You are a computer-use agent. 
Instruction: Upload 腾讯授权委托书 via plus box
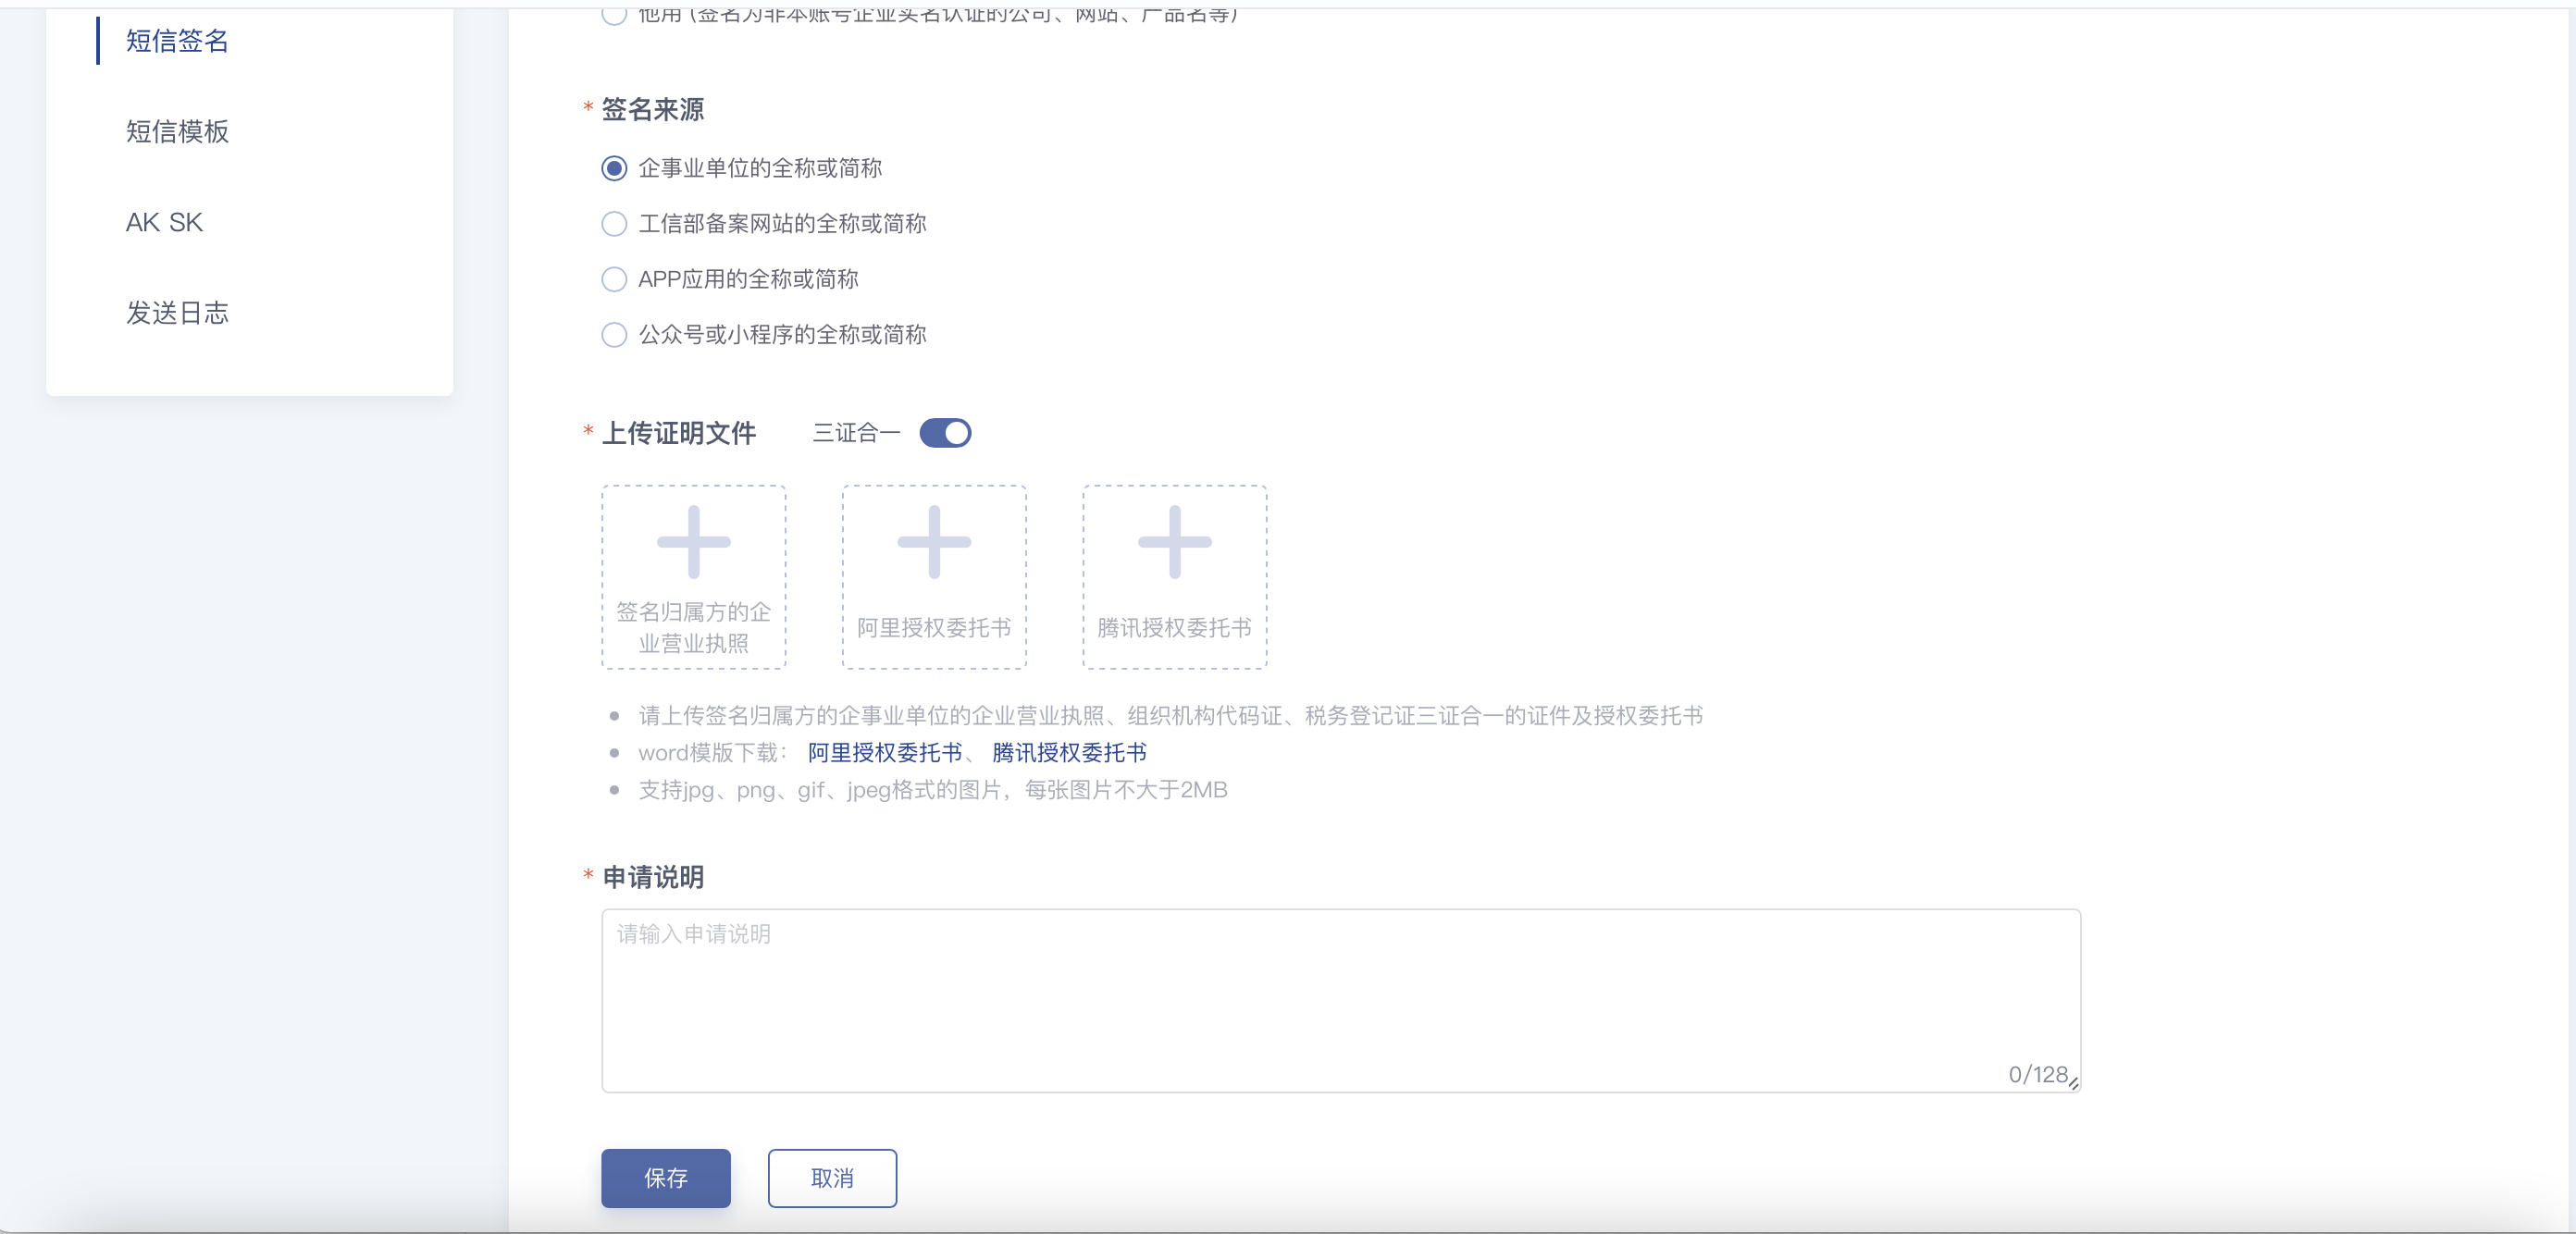tap(1174, 577)
